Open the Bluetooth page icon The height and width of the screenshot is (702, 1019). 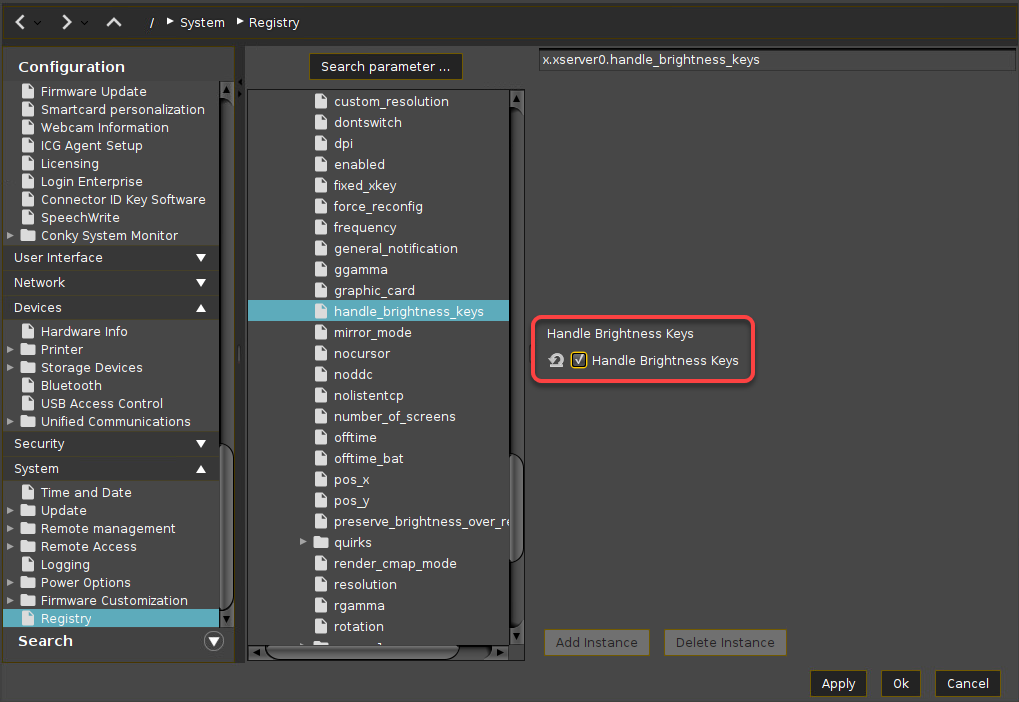pos(28,386)
